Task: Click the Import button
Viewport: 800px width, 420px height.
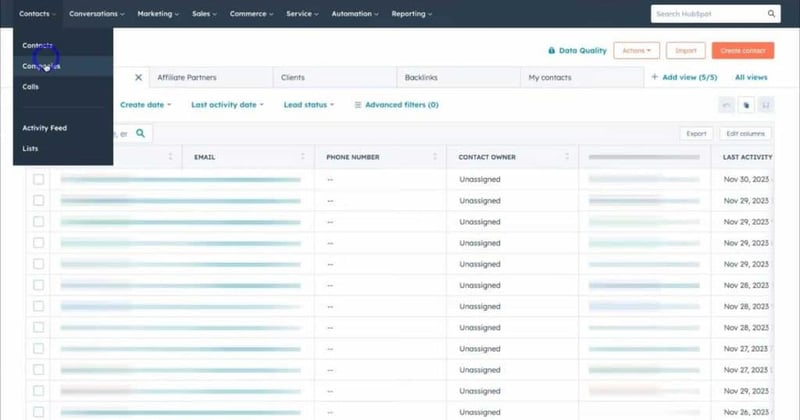Action: [685, 51]
